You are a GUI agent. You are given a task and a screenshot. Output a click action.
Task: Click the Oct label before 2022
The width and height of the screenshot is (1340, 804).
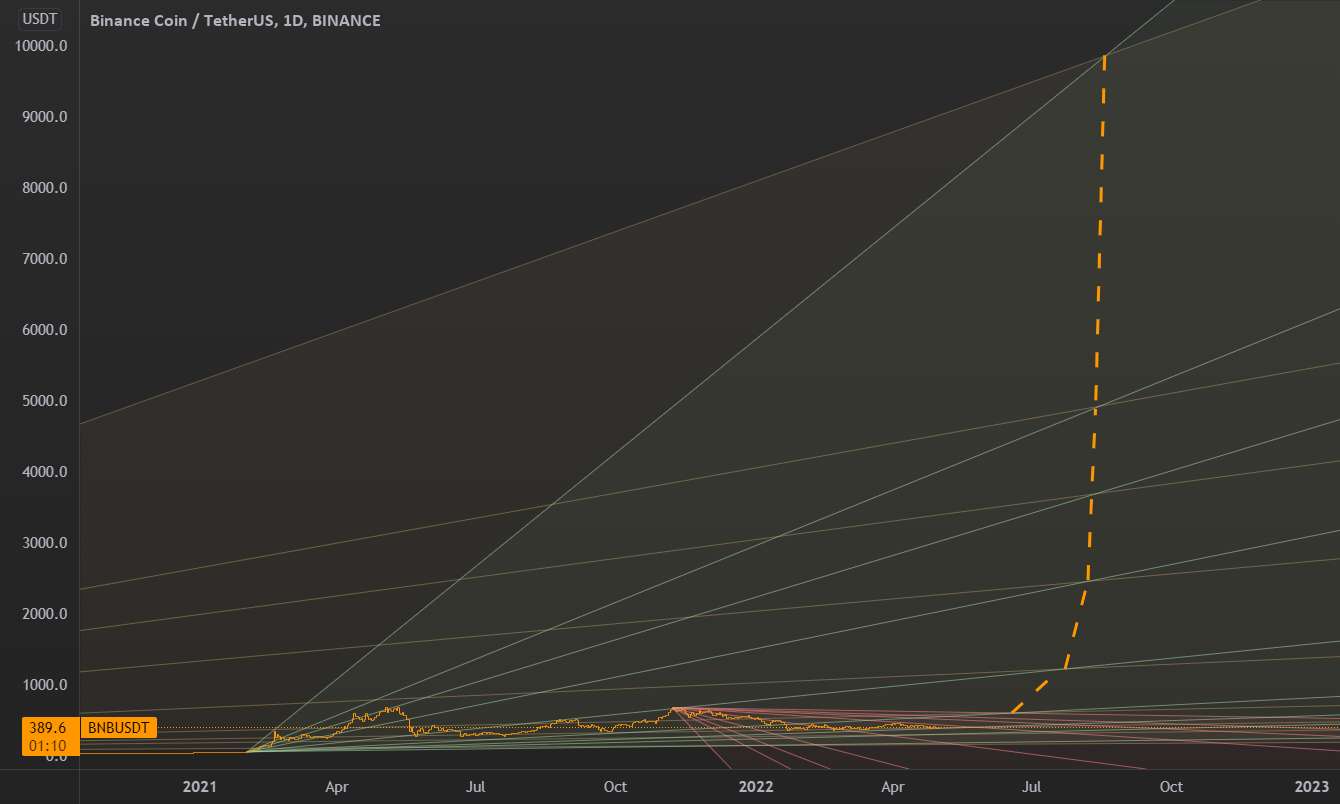(615, 787)
